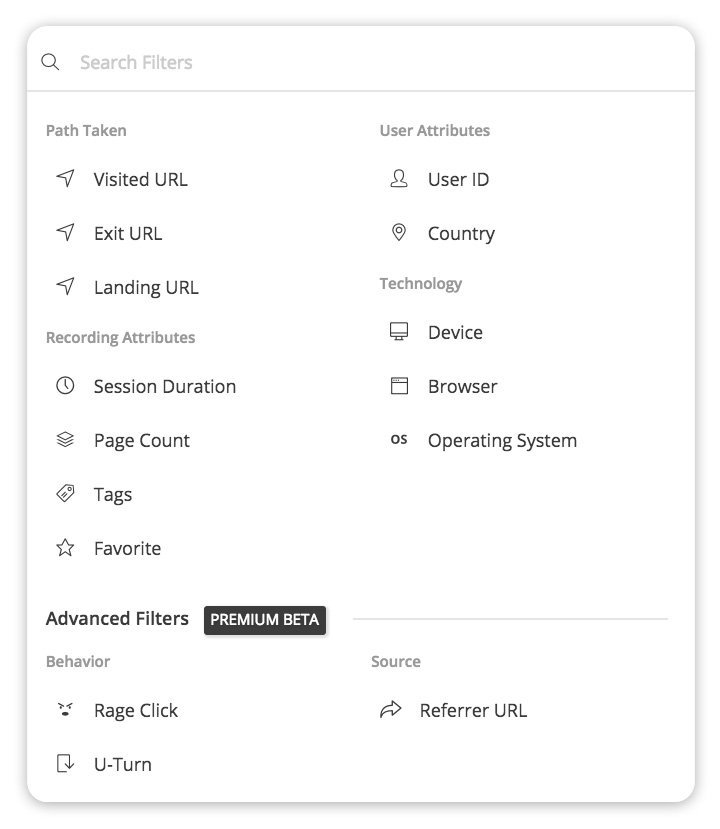Select the Referrer URL share arrow icon
The width and height of the screenshot is (720, 829).
pos(391,710)
